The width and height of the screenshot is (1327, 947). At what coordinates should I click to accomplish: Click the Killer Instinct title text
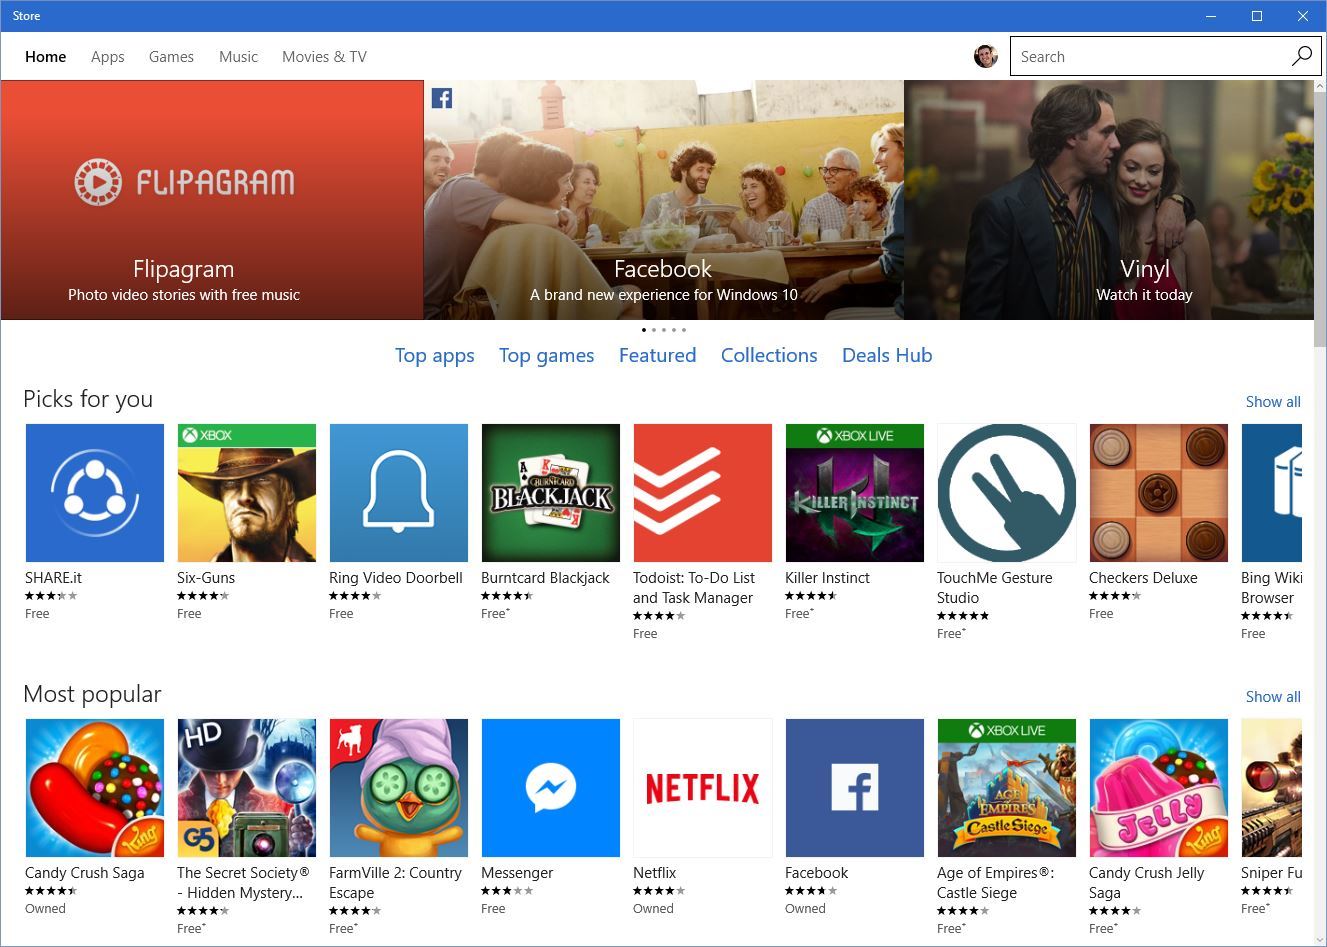pyautogui.click(x=827, y=578)
